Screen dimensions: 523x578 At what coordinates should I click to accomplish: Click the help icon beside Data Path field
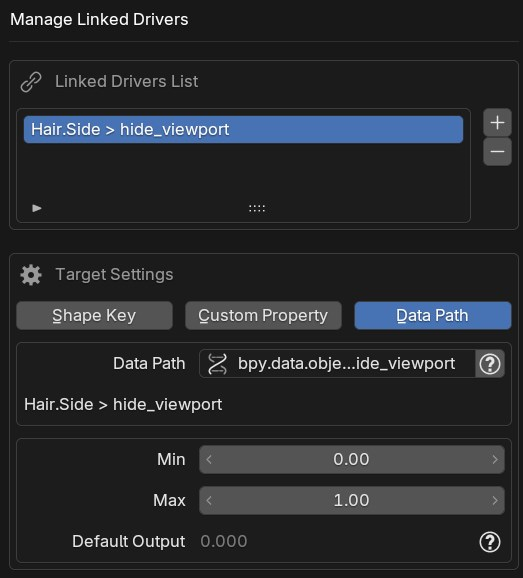pyautogui.click(x=490, y=364)
